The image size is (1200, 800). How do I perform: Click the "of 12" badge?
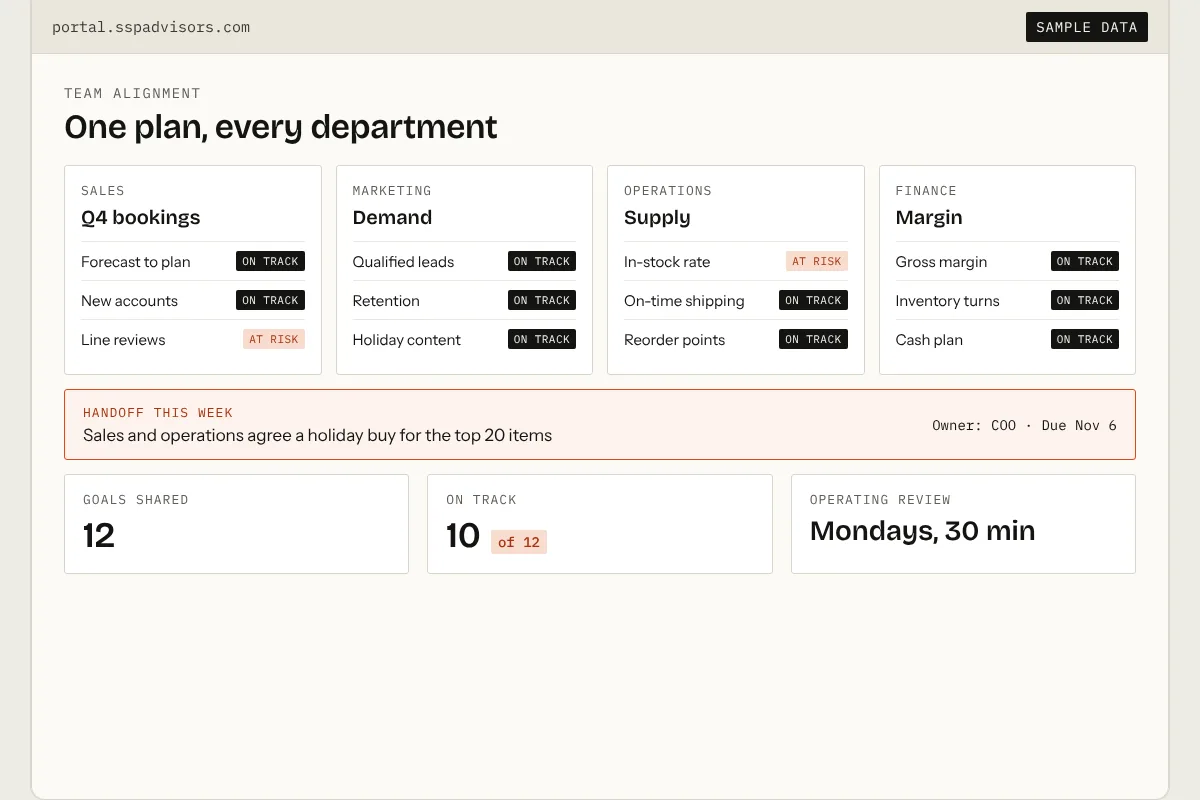[519, 542]
